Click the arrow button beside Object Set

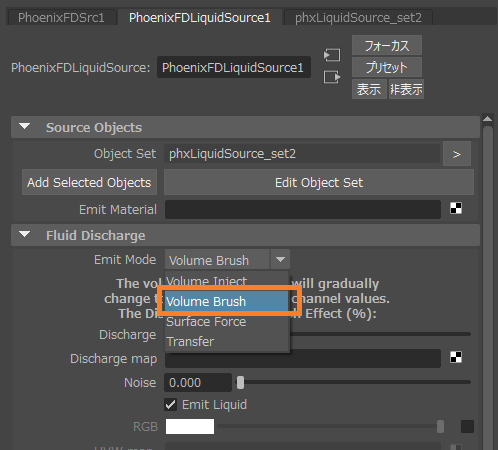click(457, 154)
